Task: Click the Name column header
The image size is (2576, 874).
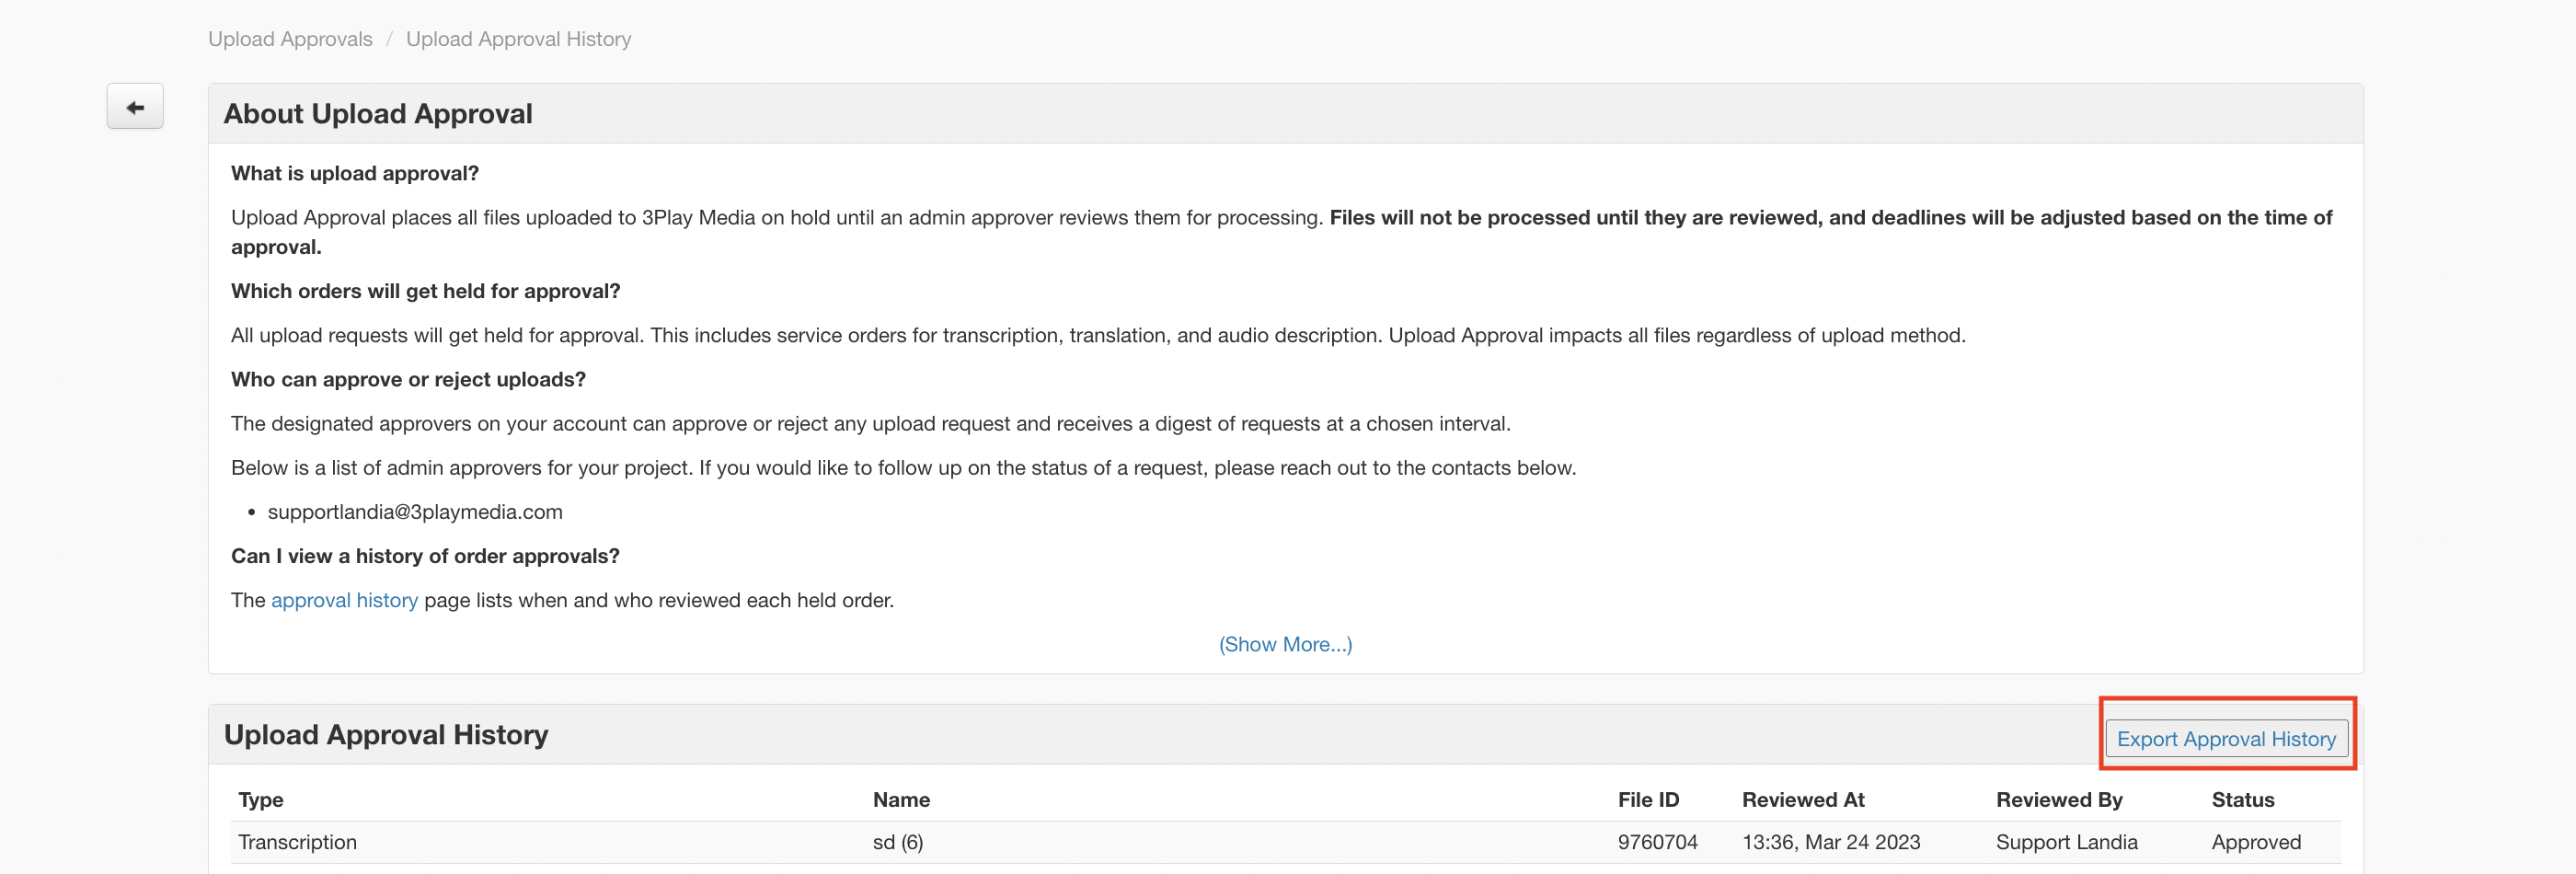Action: (901, 799)
